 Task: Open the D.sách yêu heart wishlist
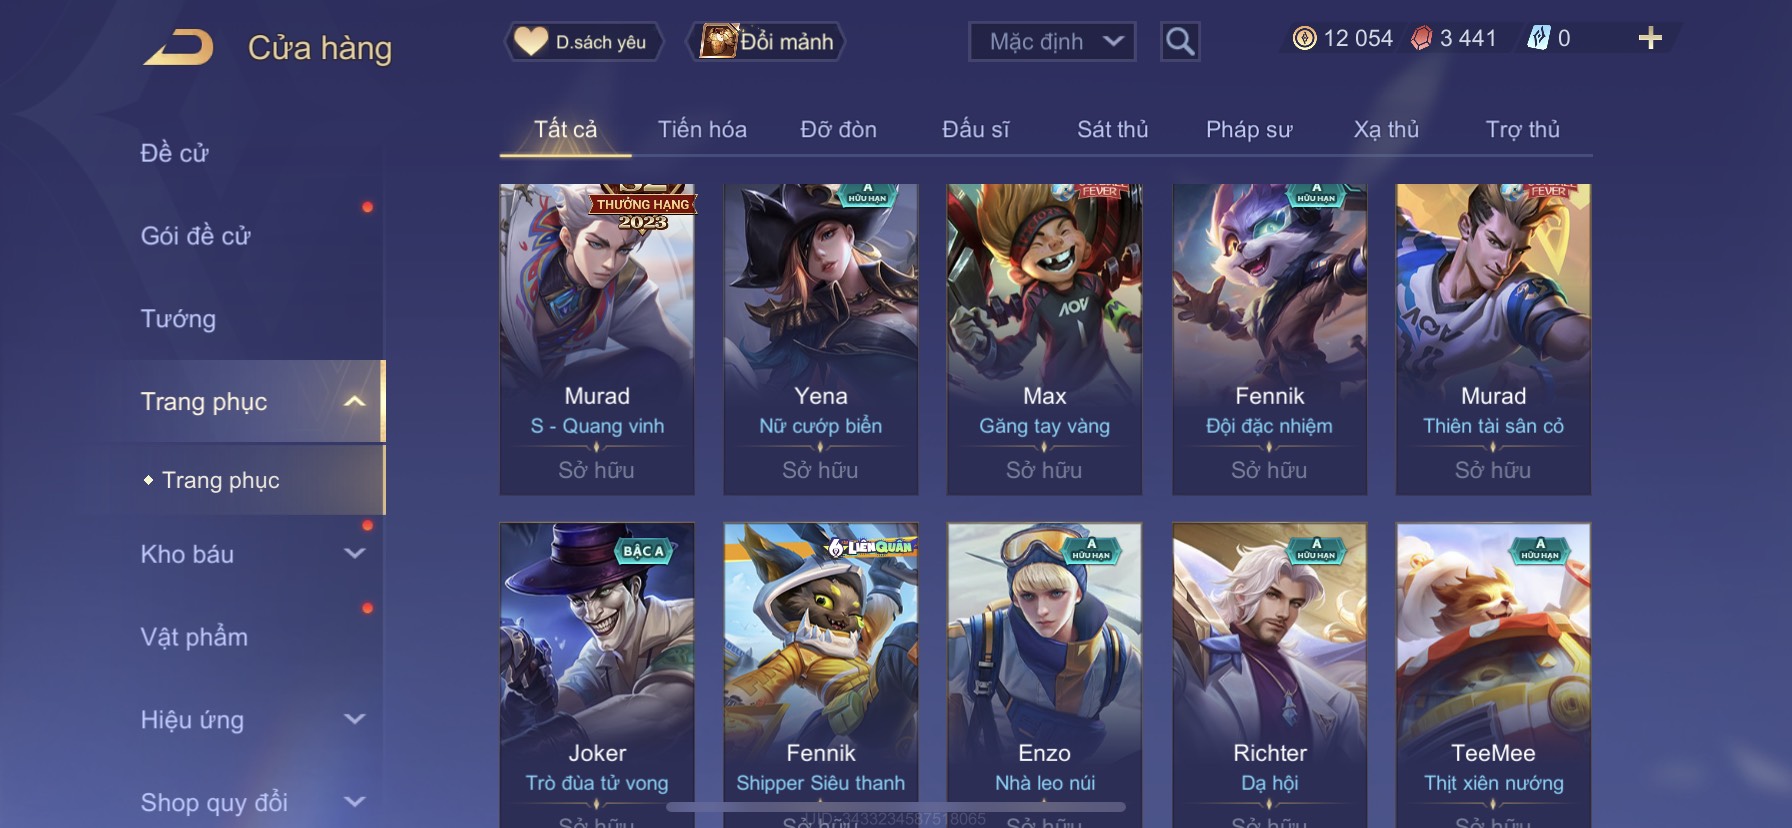click(x=582, y=42)
